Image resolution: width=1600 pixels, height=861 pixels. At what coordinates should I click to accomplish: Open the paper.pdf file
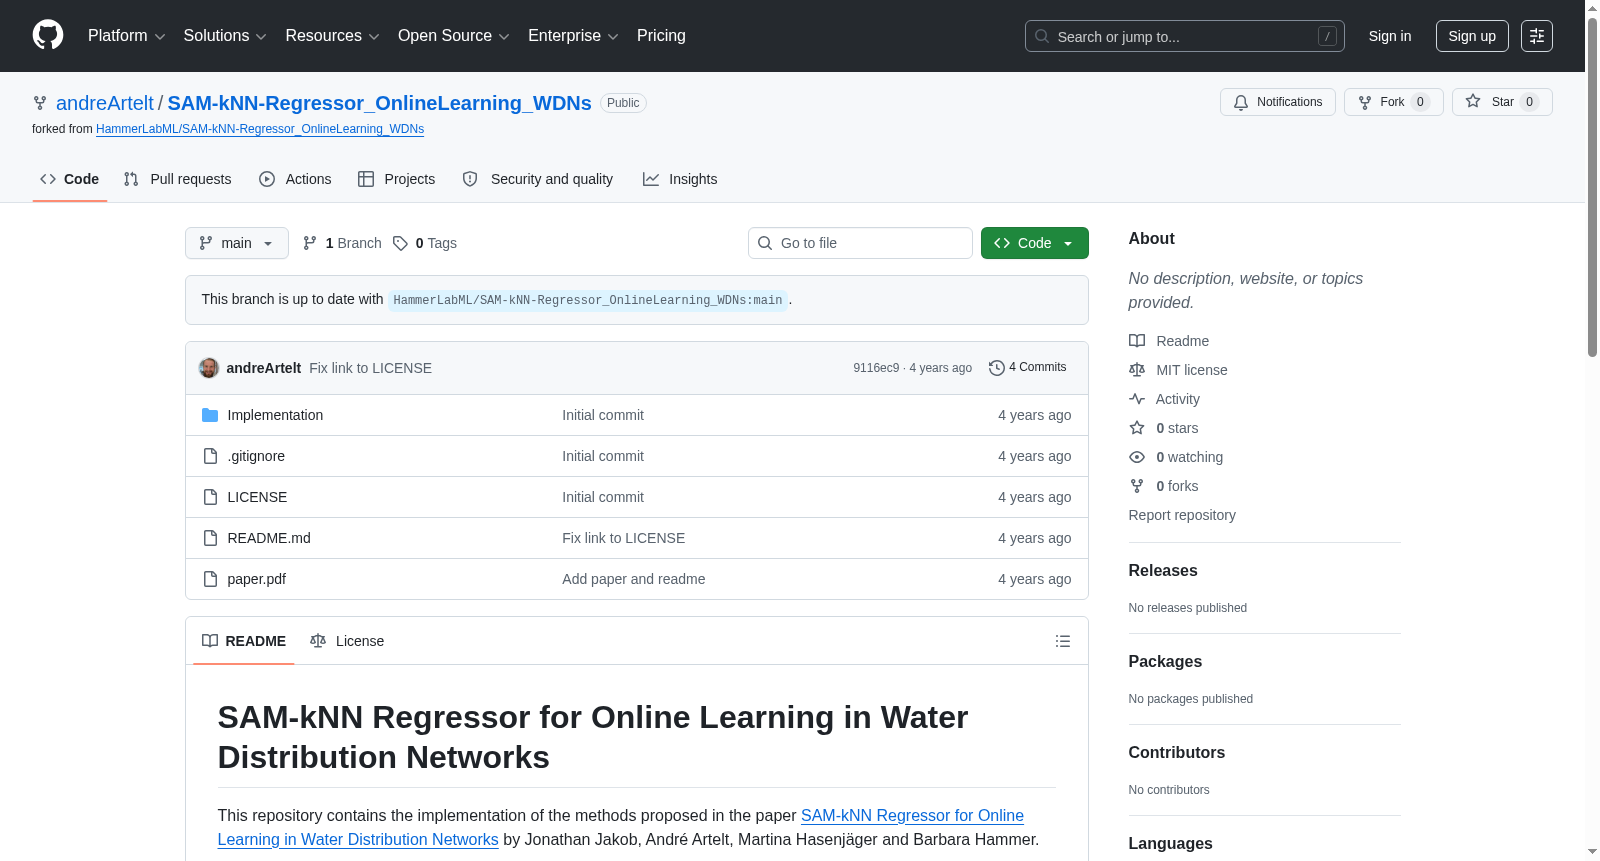(x=257, y=579)
